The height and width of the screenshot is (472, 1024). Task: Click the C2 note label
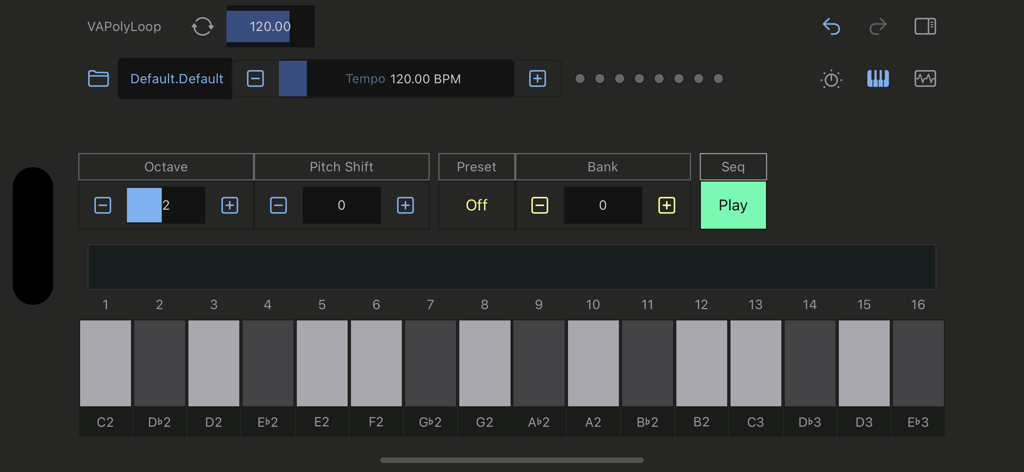[x=105, y=422]
